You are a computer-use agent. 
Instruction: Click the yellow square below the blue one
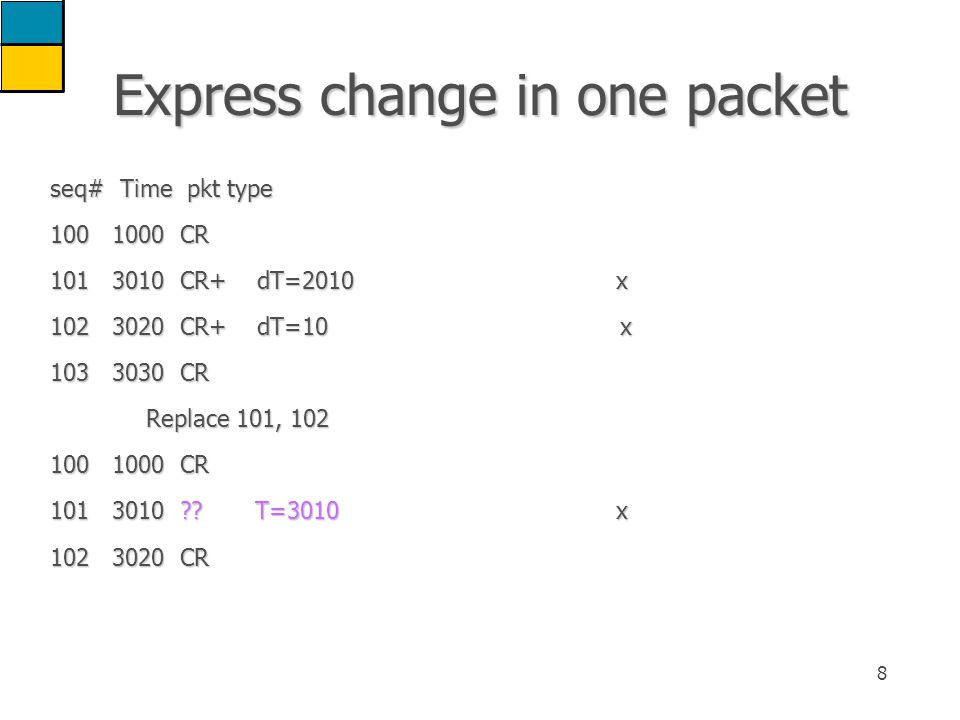(x=32, y=69)
